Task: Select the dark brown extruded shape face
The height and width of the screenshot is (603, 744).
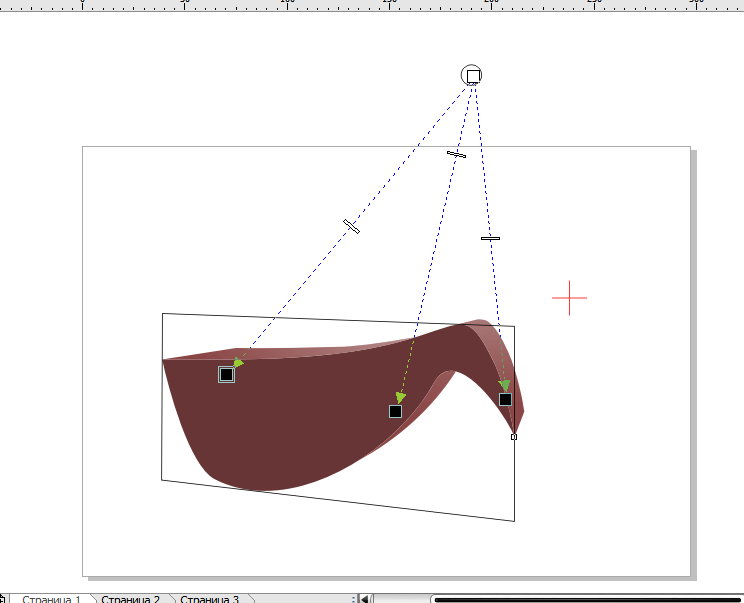Action: [x=300, y=420]
